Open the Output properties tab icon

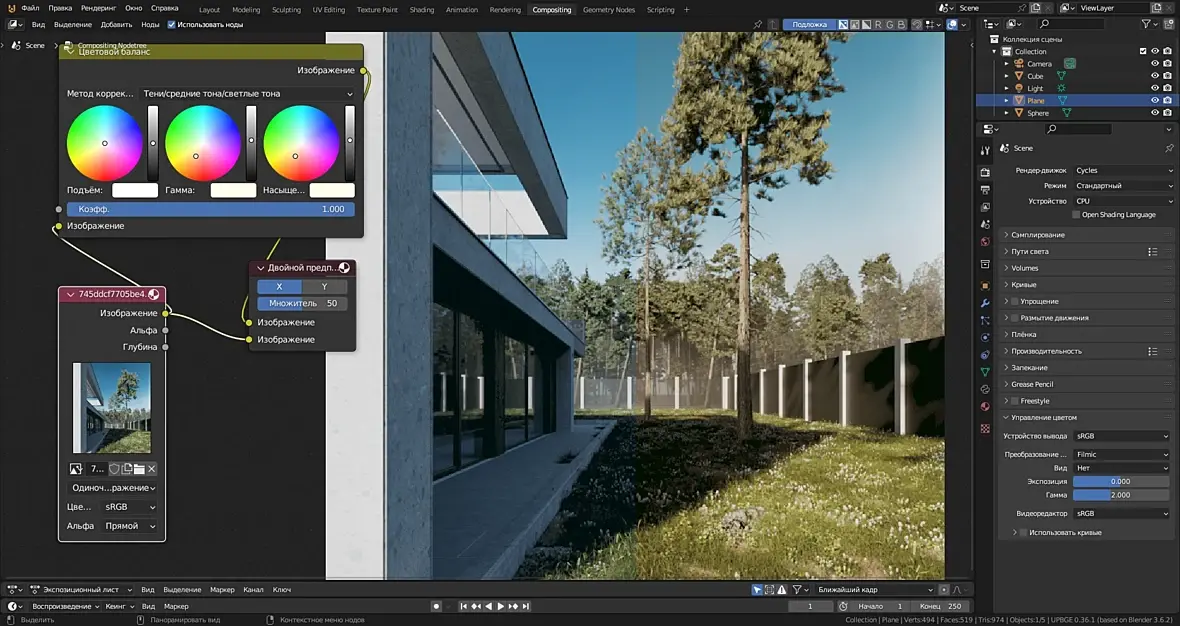[x=985, y=189]
